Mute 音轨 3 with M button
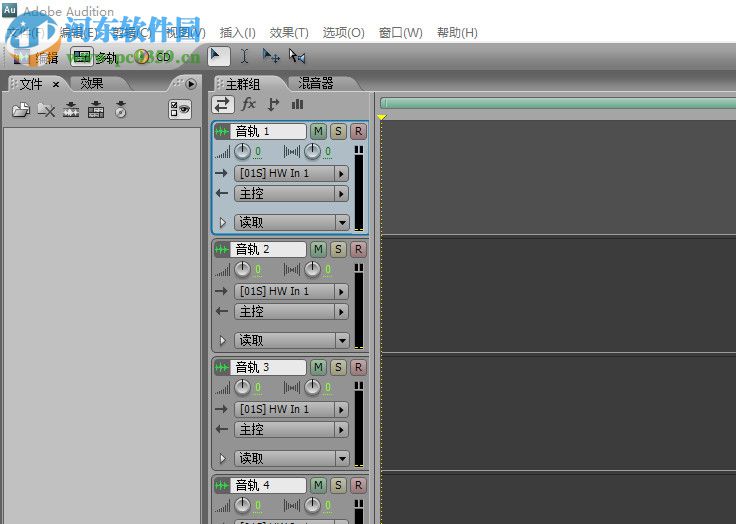736x524 pixels. [318, 368]
